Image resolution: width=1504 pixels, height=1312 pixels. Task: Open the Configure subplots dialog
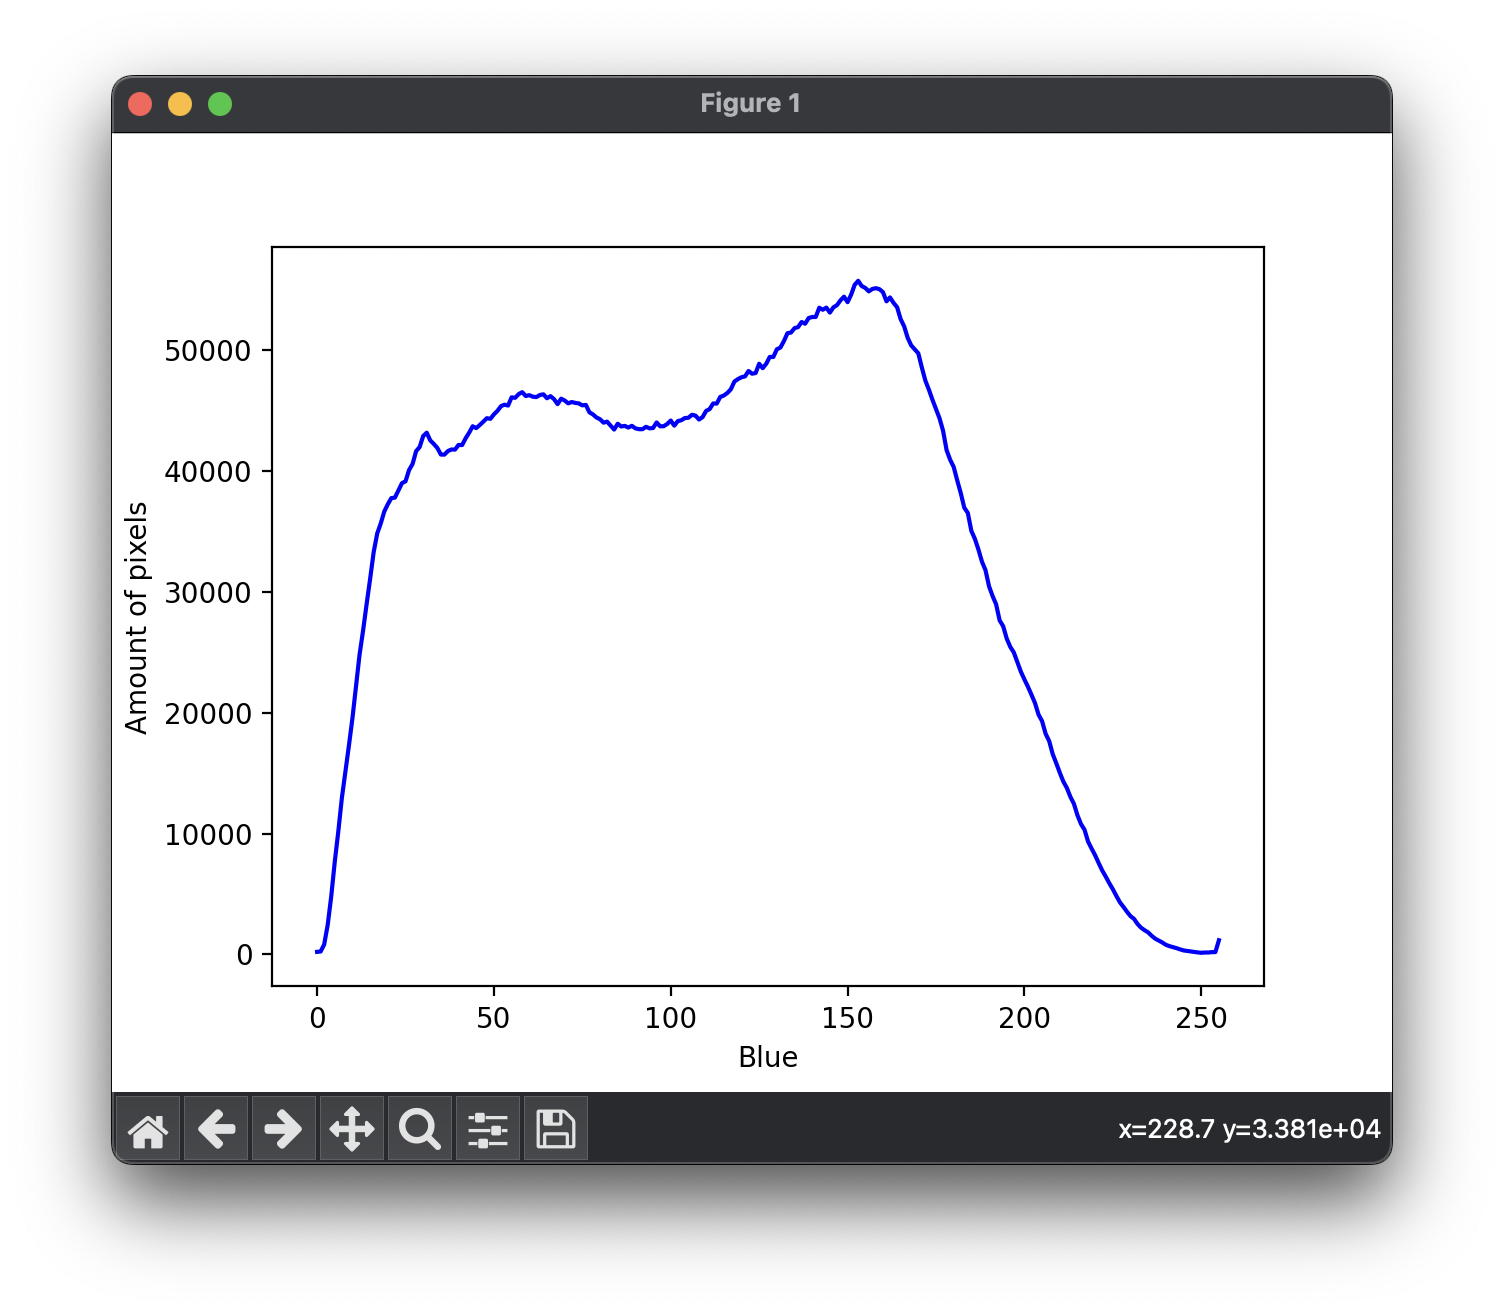pyautogui.click(x=488, y=1129)
